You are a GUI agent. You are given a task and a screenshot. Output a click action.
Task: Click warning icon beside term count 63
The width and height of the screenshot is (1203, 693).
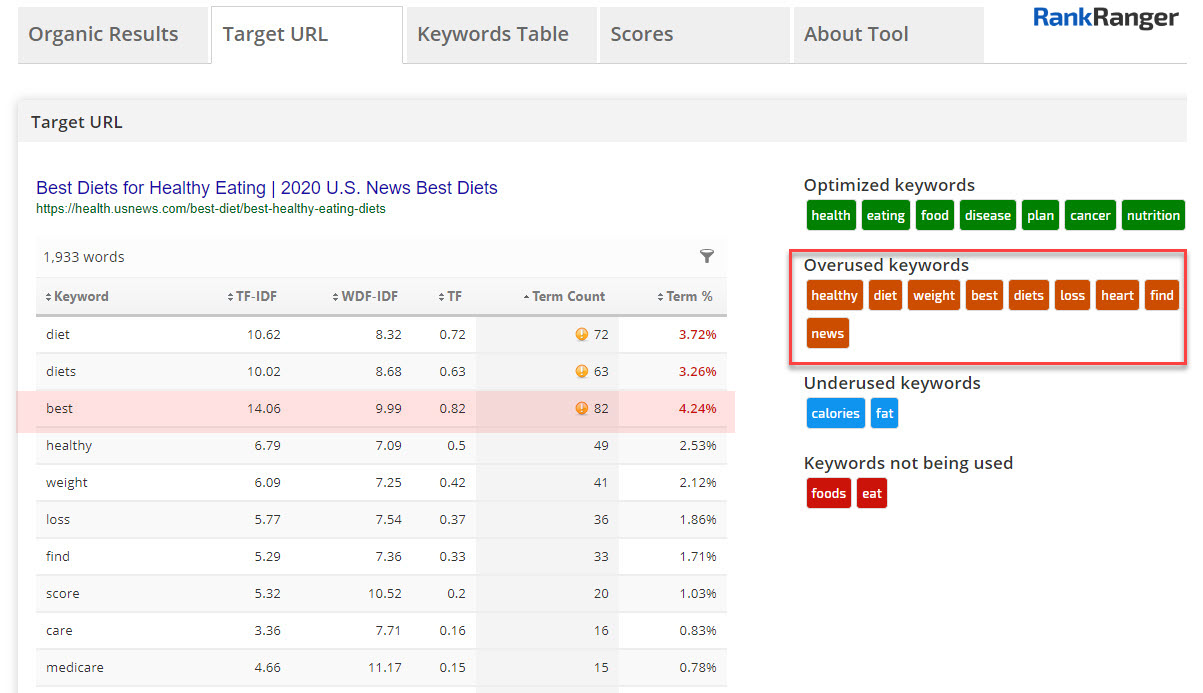click(x=581, y=372)
